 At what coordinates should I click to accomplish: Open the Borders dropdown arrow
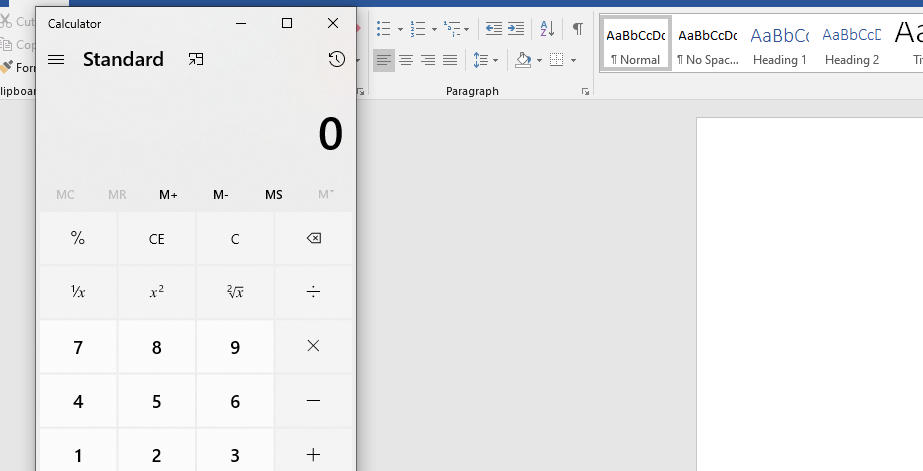click(573, 61)
